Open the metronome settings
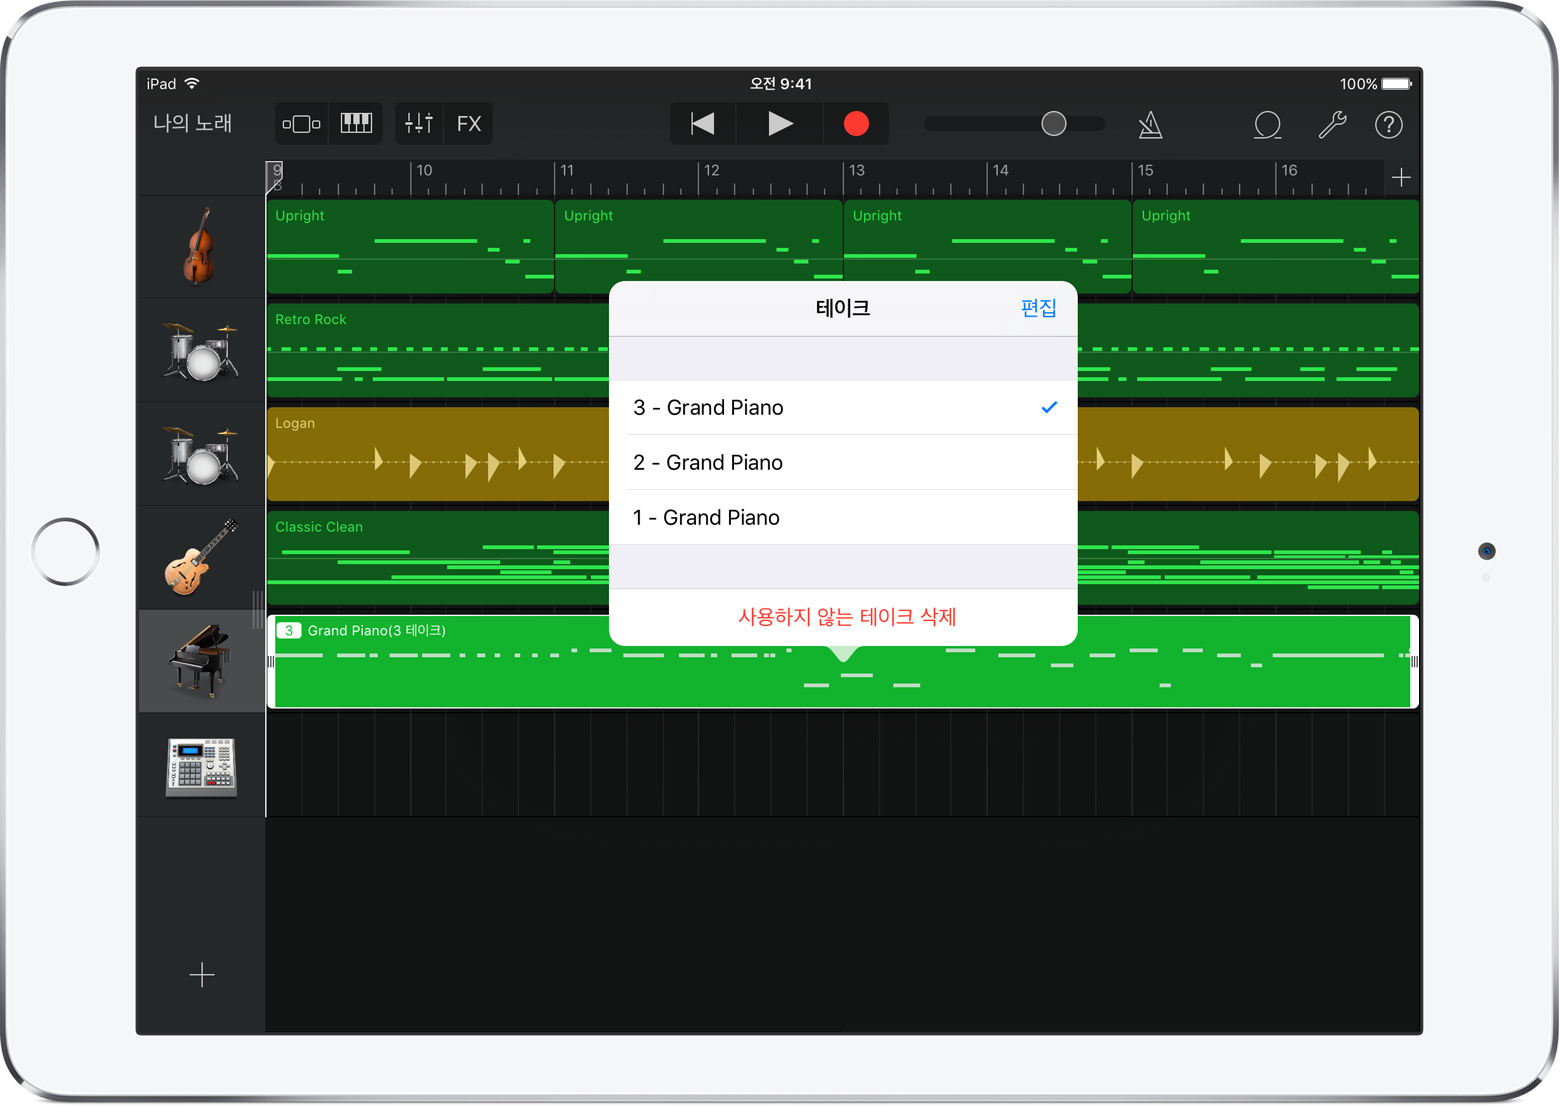Image resolution: width=1560 pixels, height=1106 pixels. tap(1150, 124)
